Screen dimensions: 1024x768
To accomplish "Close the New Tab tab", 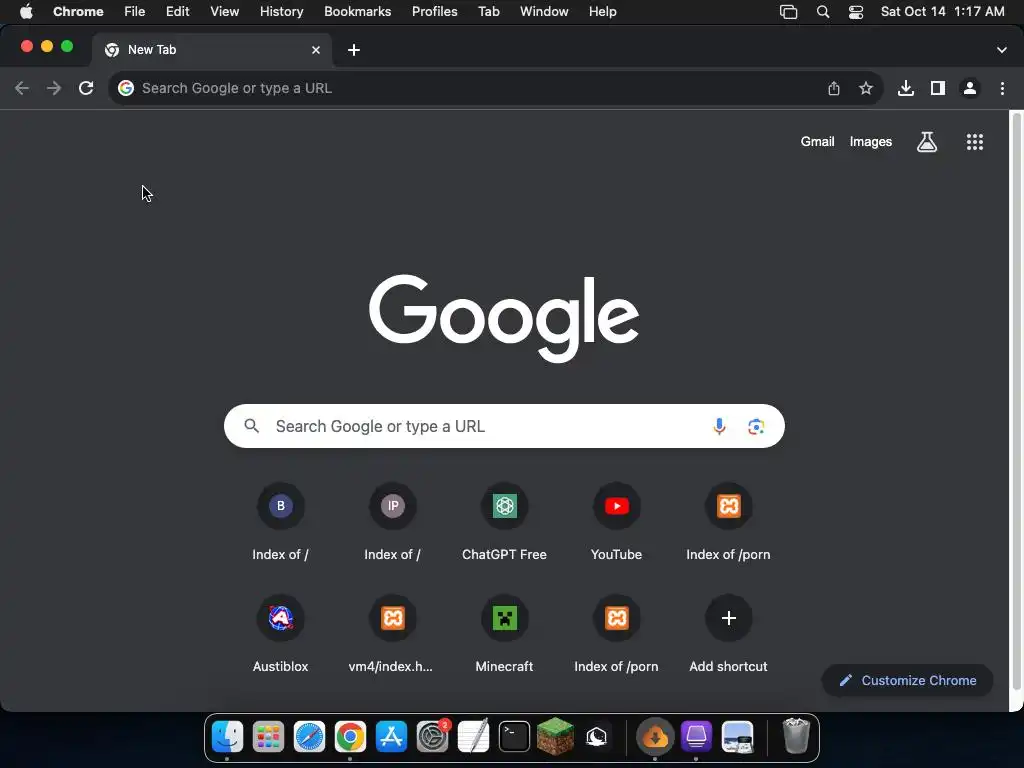I will 316,50.
